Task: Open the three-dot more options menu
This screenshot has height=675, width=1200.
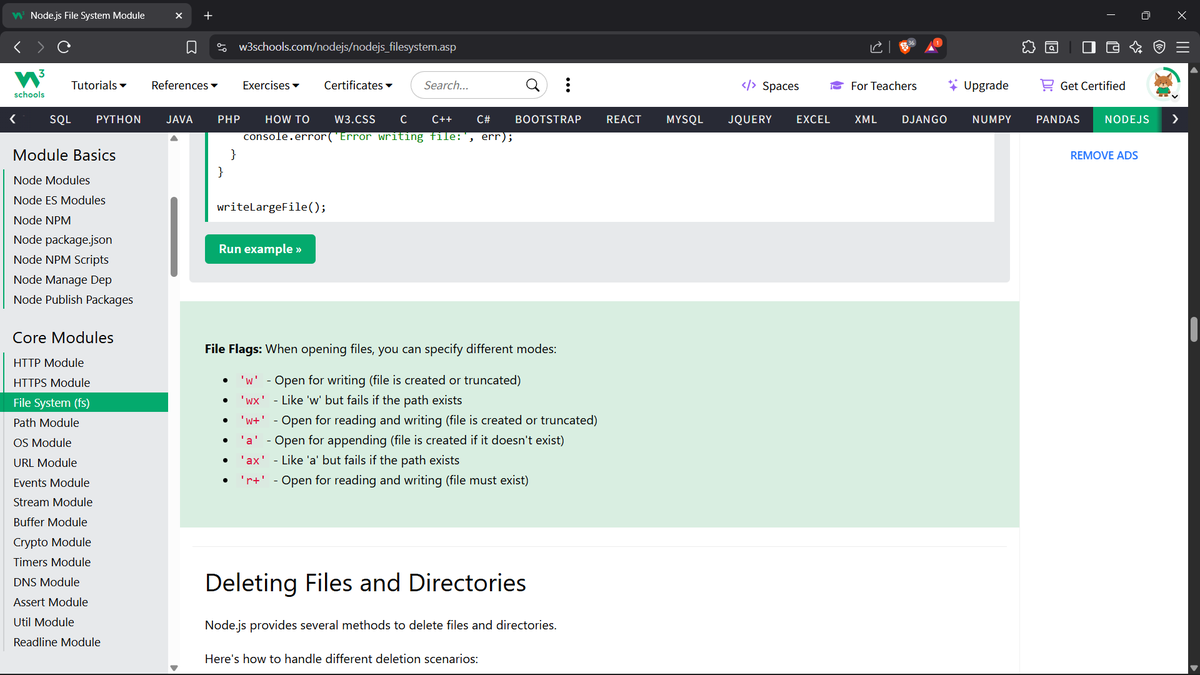Action: pyautogui.click(x=568, y=85)
